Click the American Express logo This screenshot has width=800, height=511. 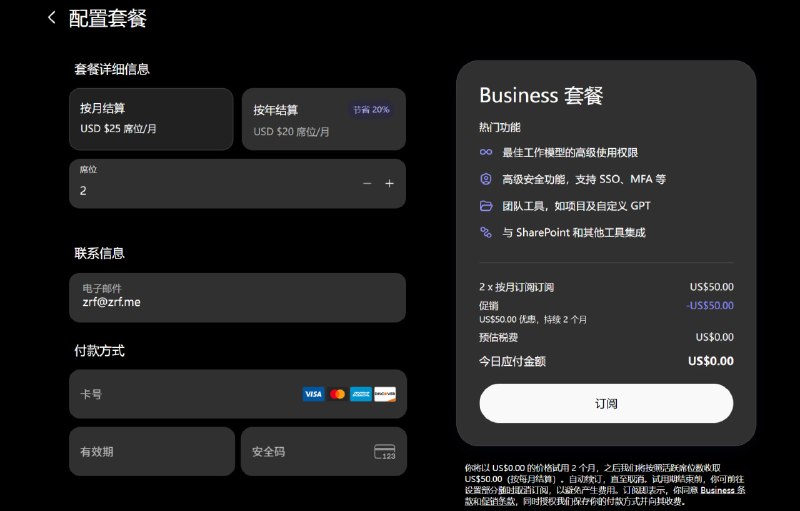tap(361, 394)
